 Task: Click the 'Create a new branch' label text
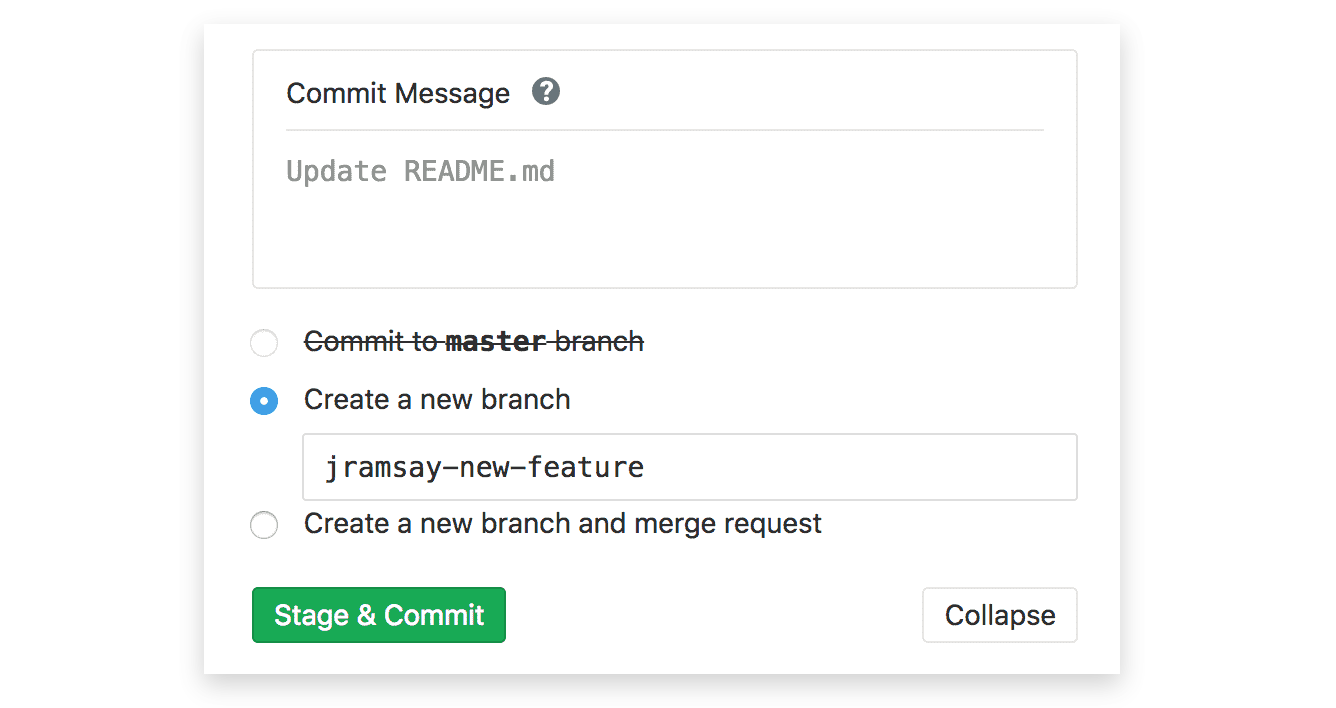coord(436,399)
